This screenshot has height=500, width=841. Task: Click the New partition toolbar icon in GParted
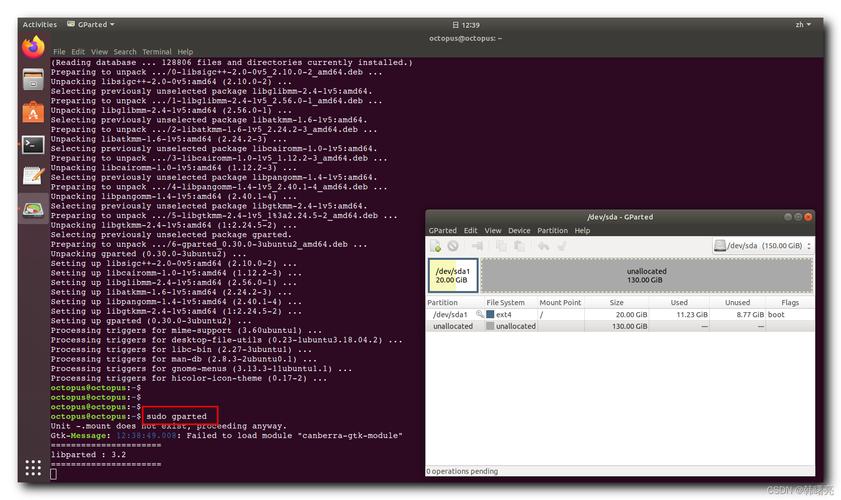pyautogui.click(x=436, y=245)
